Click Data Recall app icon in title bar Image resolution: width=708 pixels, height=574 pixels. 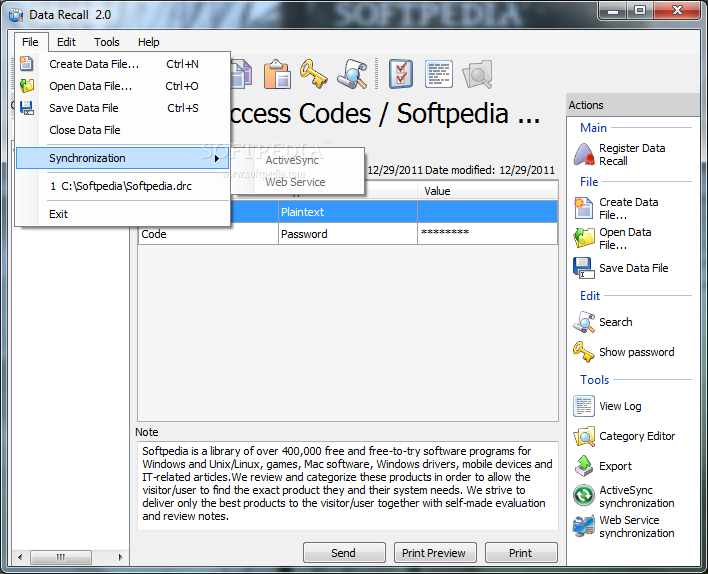tap(16, 15)
